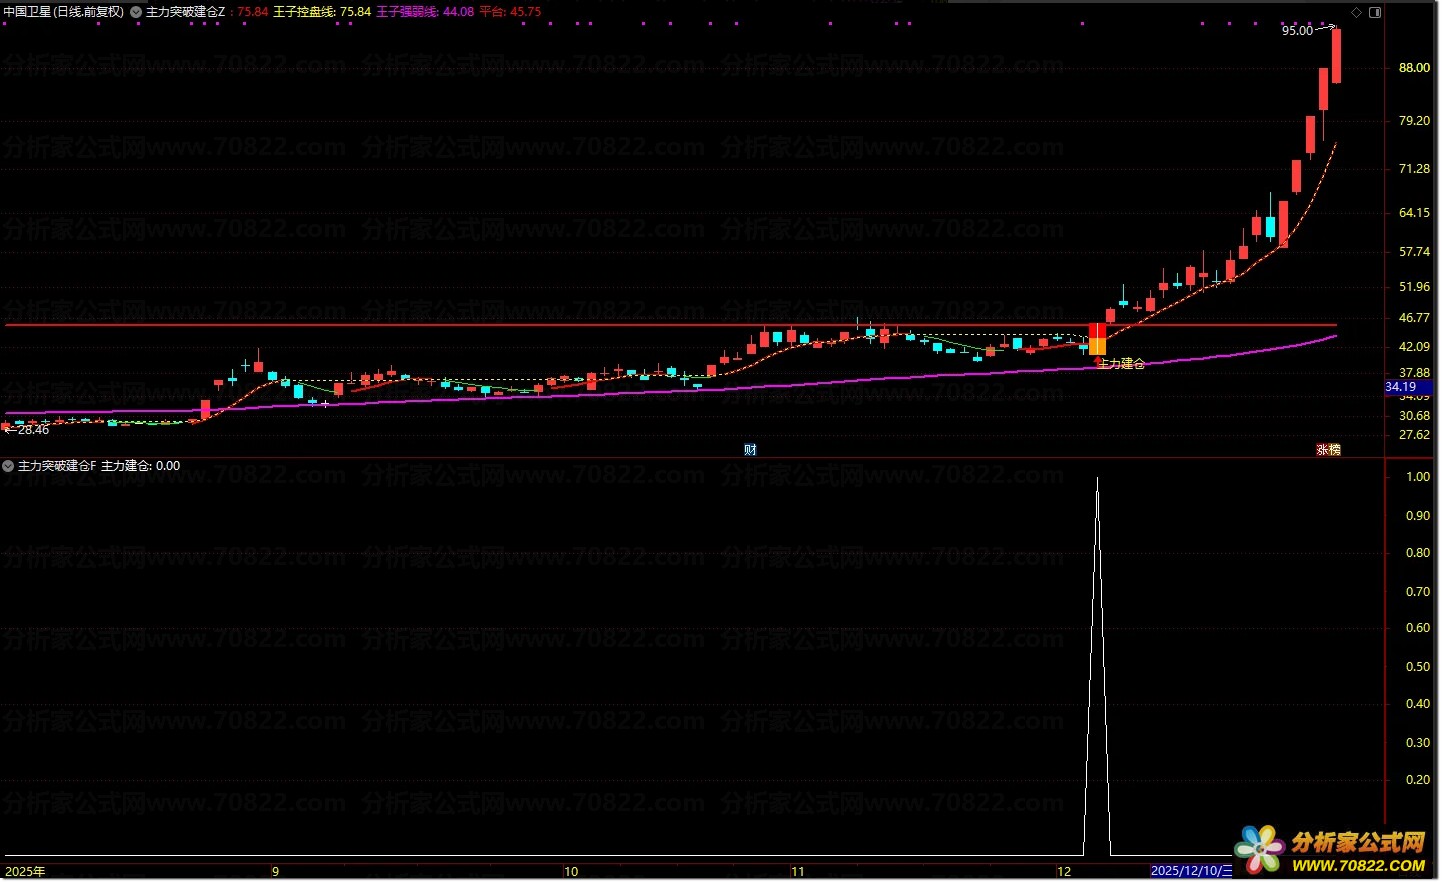Click the 28.46 low price annotation
Screen dimensions: 1442x882
32,430
